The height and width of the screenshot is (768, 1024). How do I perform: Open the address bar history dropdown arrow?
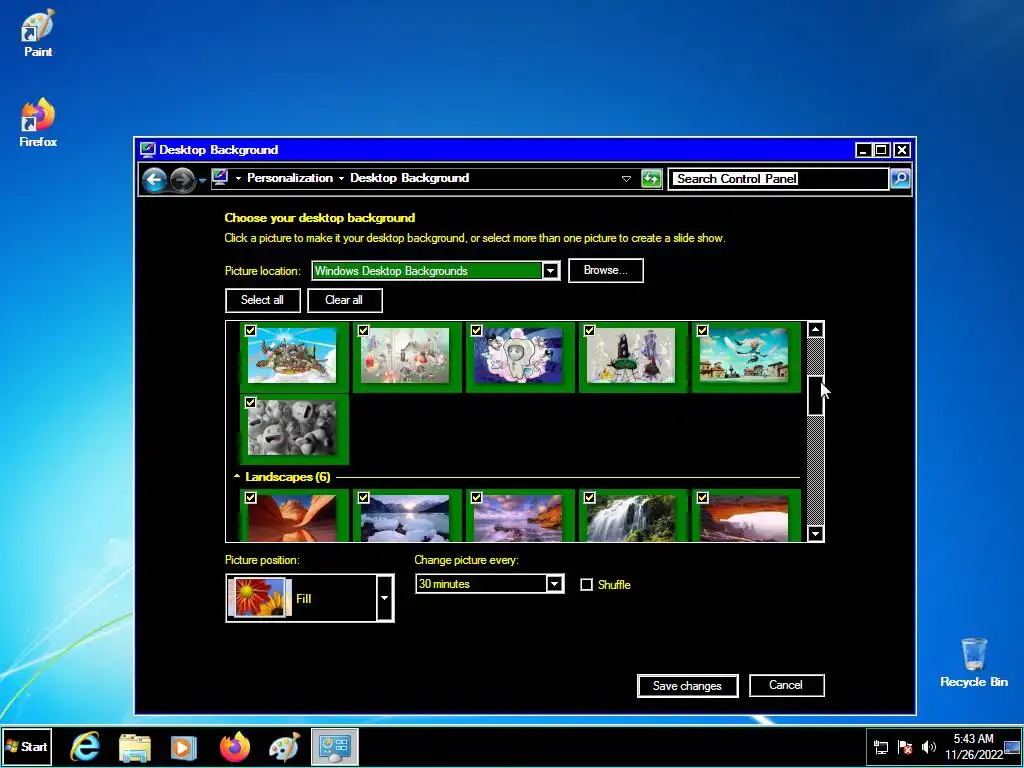(626, 178)
